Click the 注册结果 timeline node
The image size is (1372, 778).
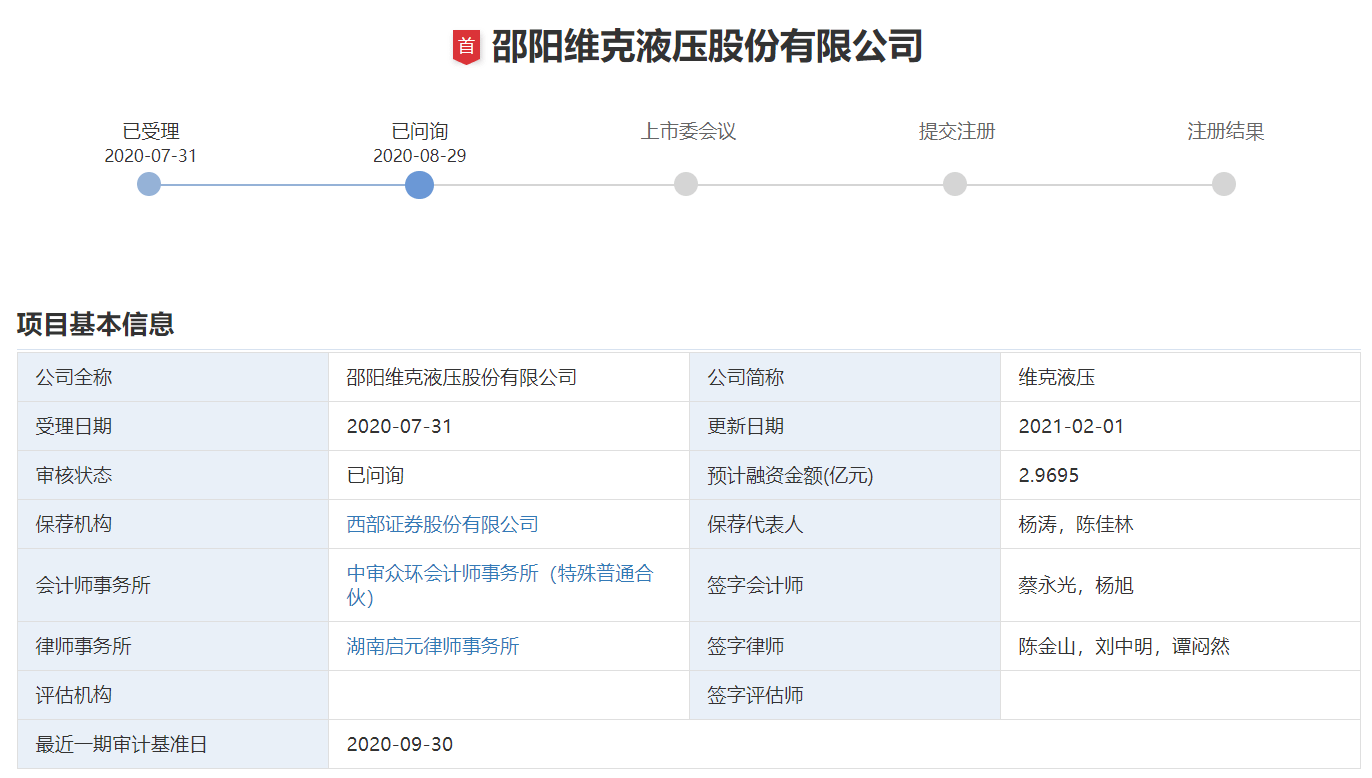(x=1224, y=184)
